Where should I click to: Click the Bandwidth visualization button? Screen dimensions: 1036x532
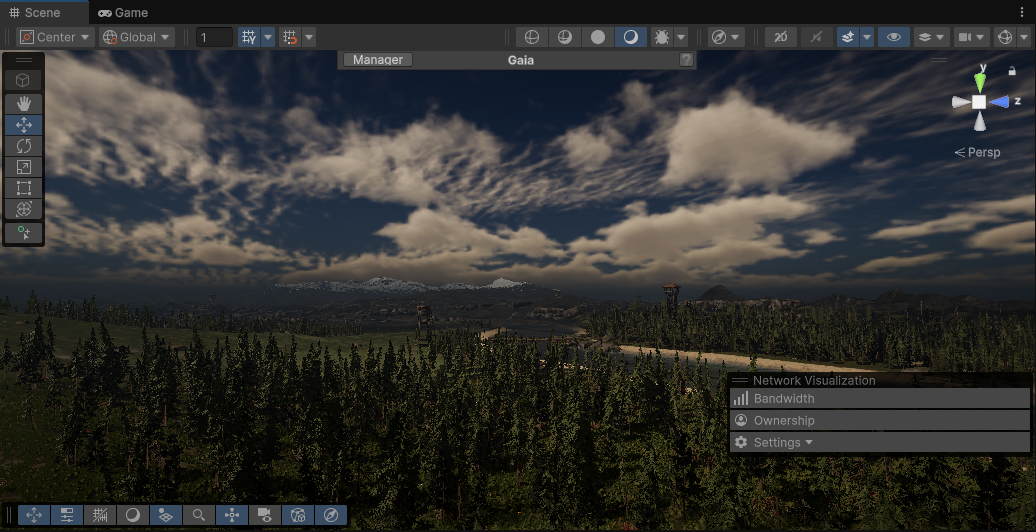(783, 399)
